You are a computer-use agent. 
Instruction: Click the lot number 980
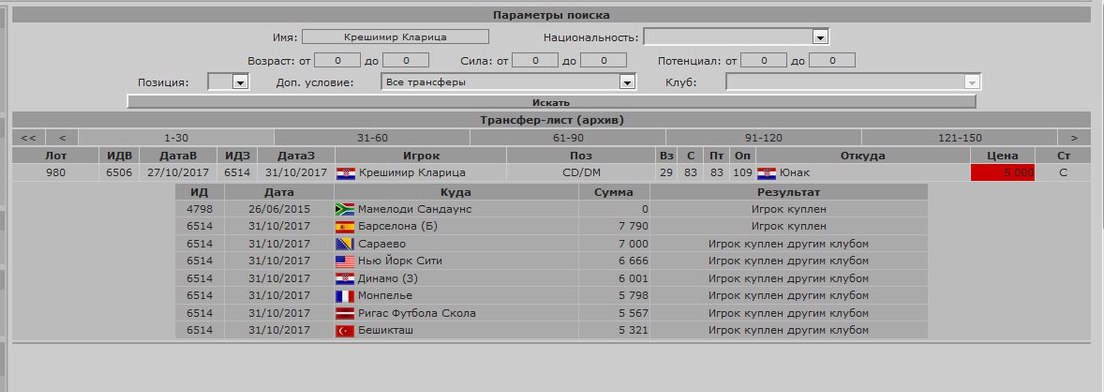(x=55, y=173)
